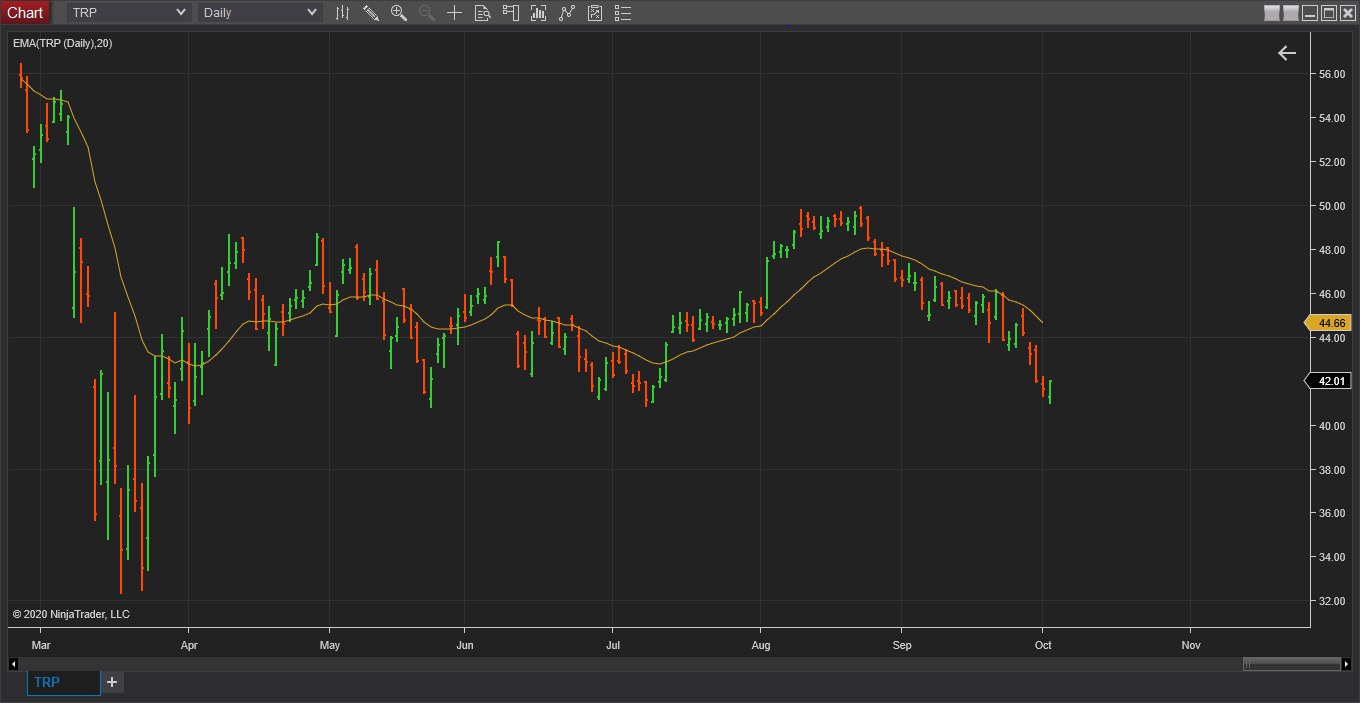Show the Data Box window icon
Screen dimensions: 1360x703
click(482, 13)
